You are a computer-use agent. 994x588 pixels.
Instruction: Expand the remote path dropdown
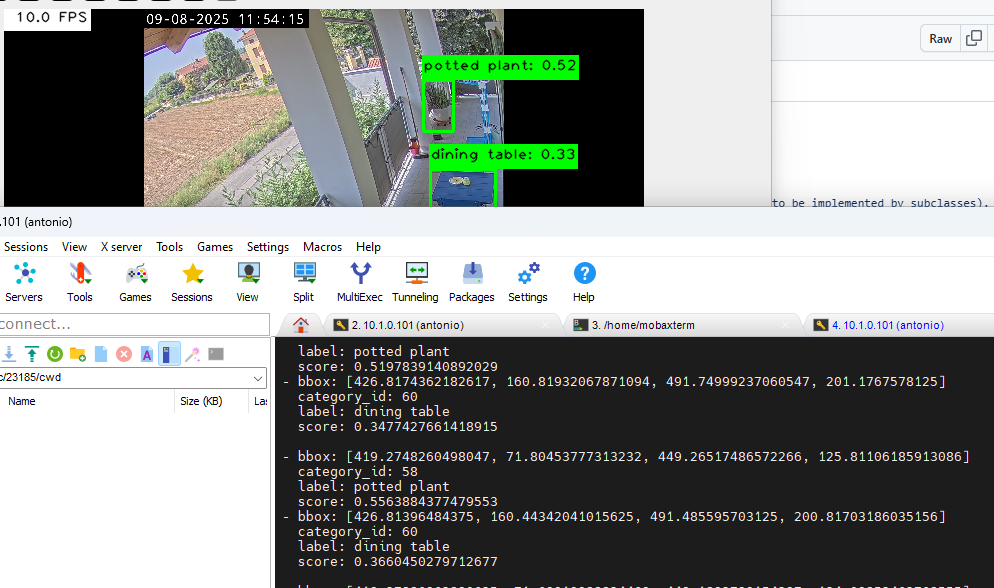pyautogui.click(x=258, y=378)
